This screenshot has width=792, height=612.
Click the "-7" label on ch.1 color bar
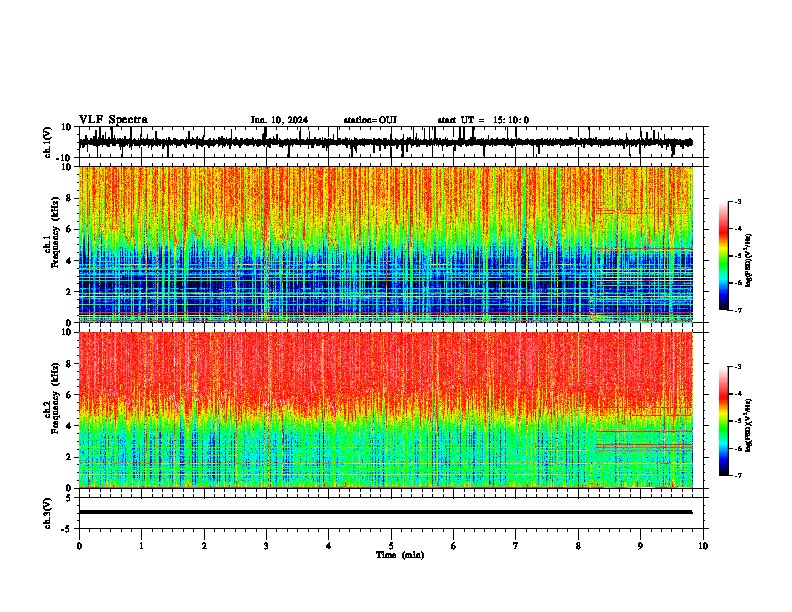click(738, 310)
